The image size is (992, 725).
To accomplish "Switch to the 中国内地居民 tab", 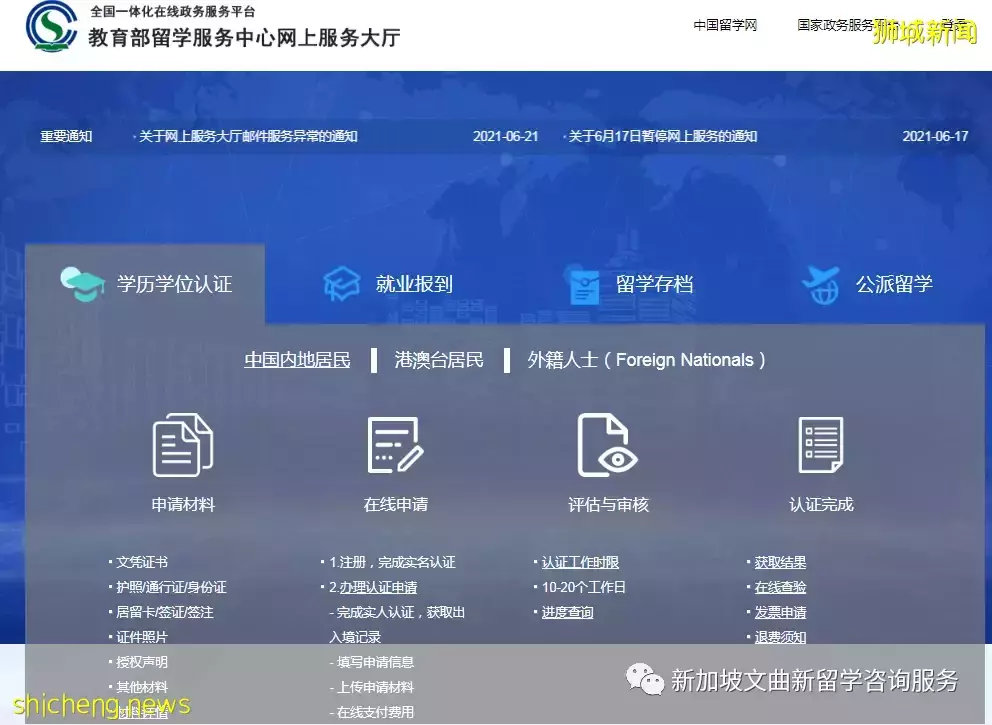I will click(x=297, y=360).
